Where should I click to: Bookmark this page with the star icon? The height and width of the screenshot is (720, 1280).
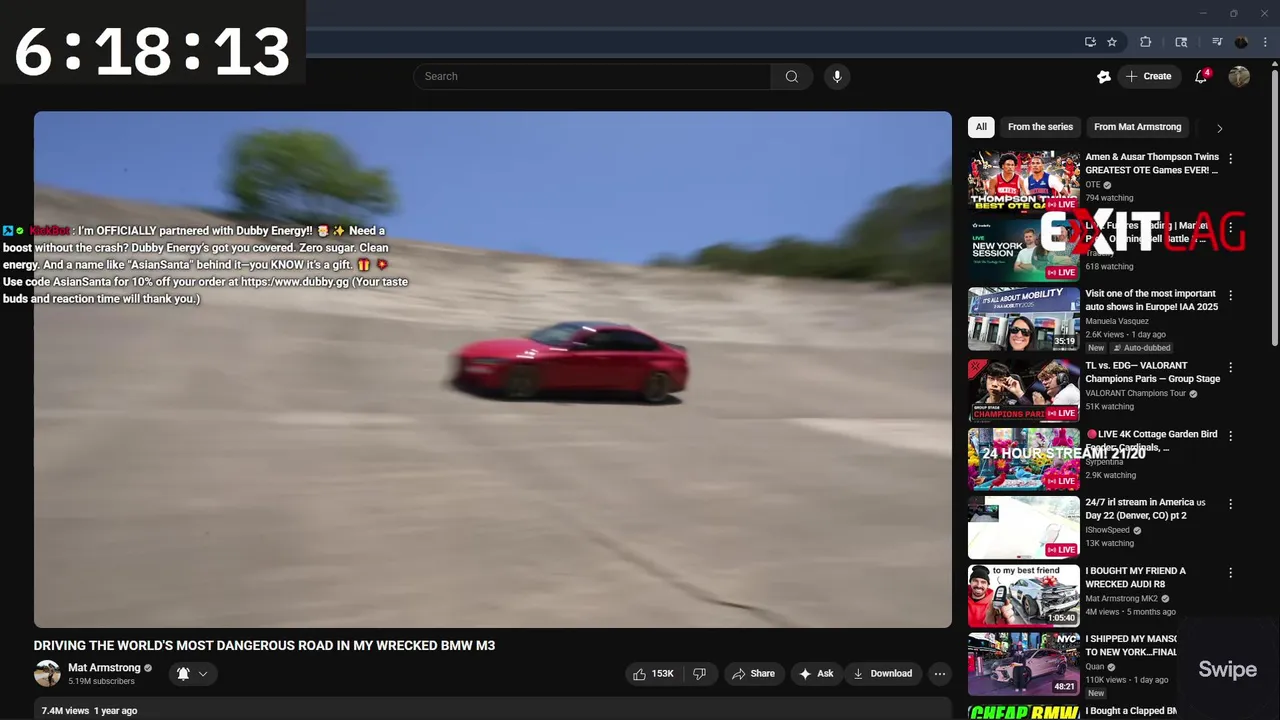click(1112, 42)
